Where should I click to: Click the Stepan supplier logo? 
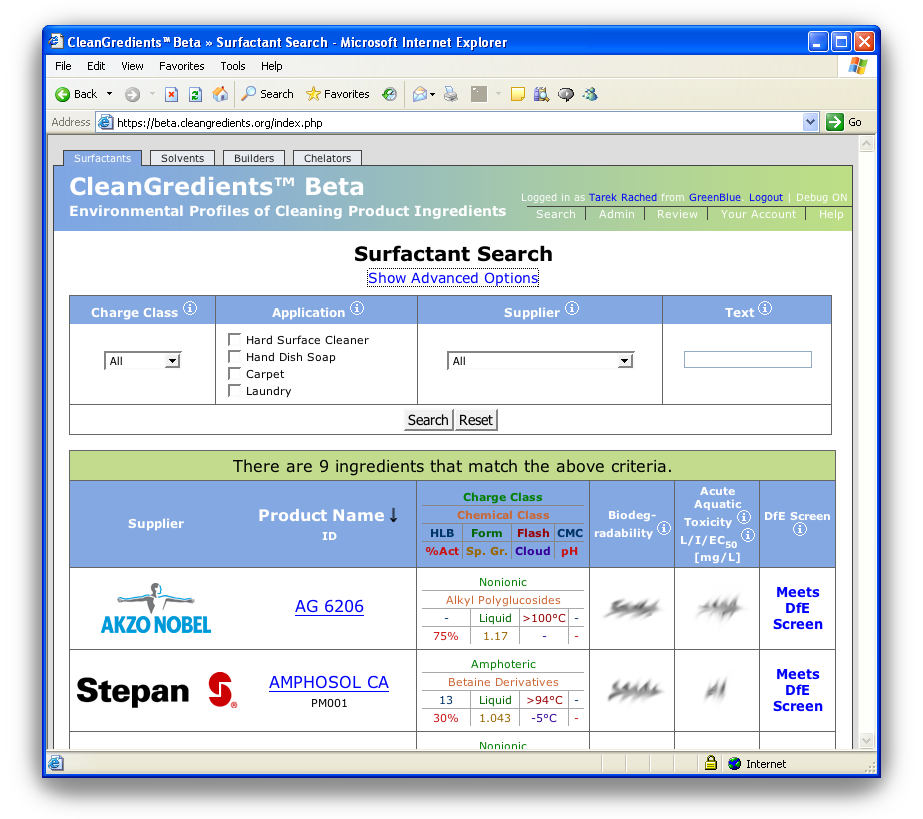[157, 691]
